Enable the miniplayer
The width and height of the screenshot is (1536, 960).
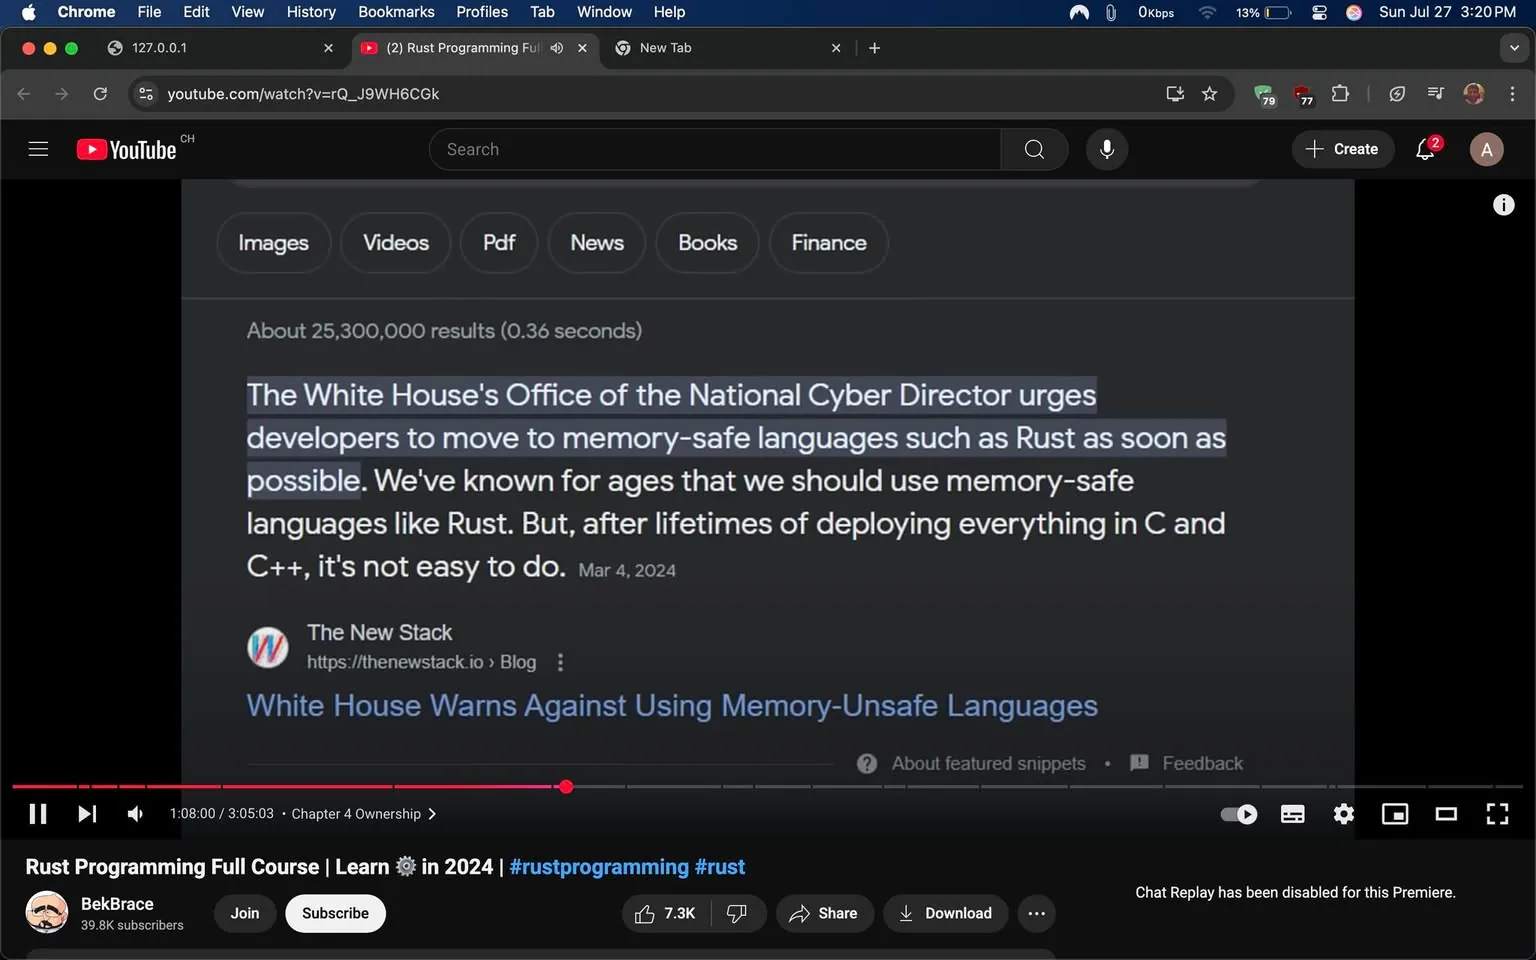pos(1394,814)
